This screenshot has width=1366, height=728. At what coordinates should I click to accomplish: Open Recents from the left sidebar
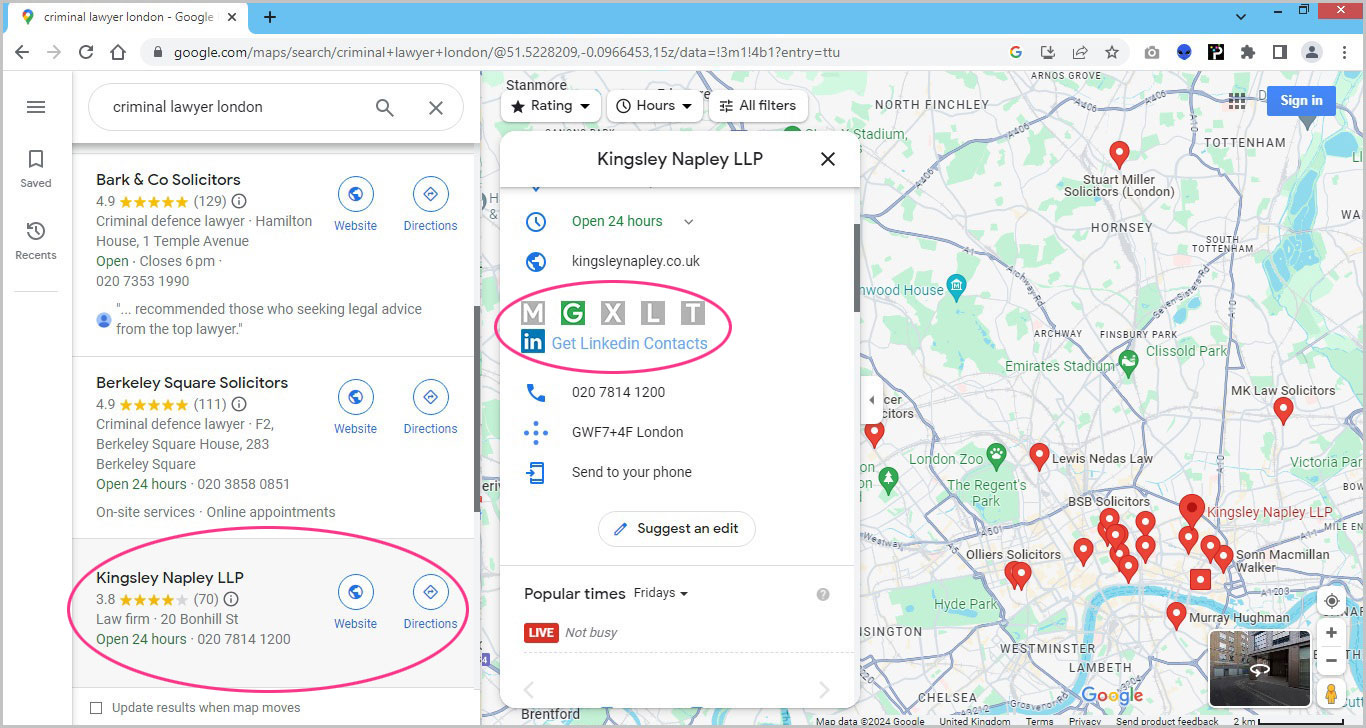click(x=36, y=240)
